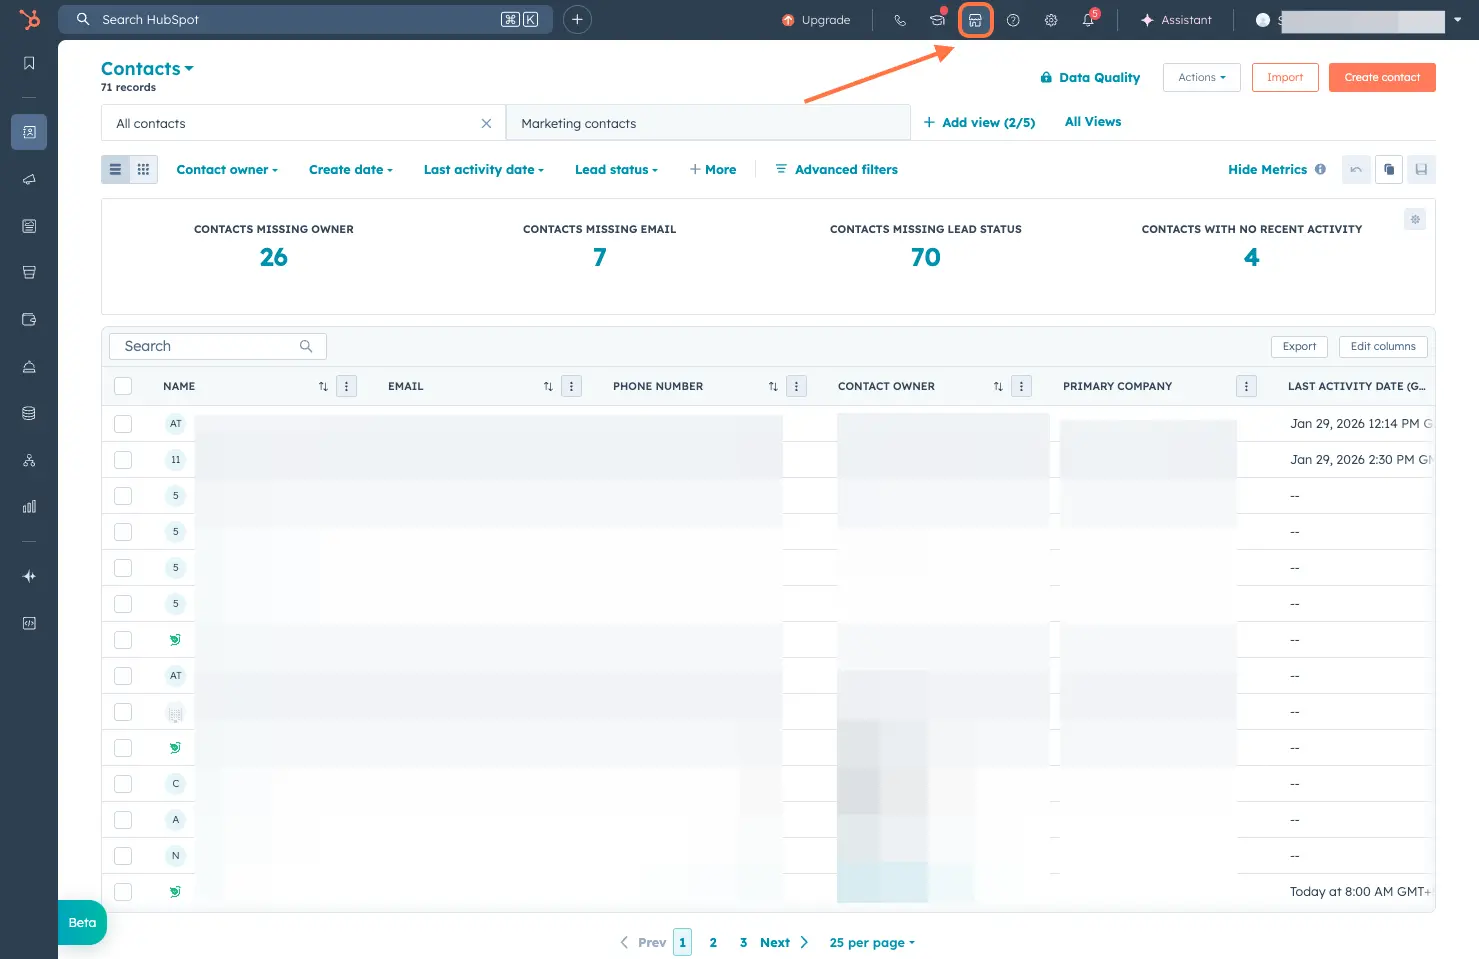Switch to board grid view
1479x959 pixels.
[143, 170]
